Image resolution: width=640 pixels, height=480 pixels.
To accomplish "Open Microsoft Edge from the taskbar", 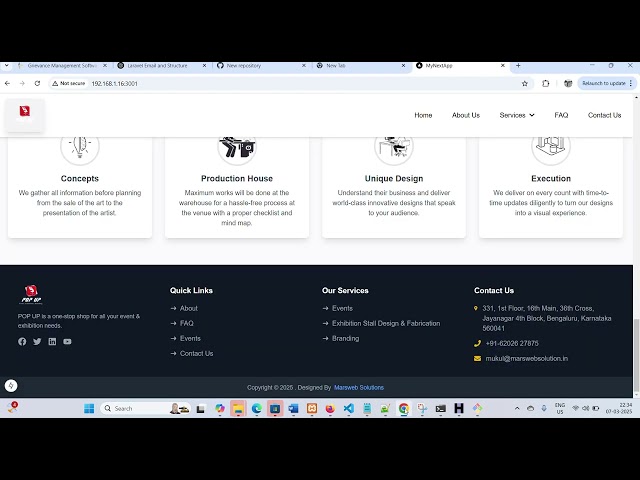I will click(257, 408).
